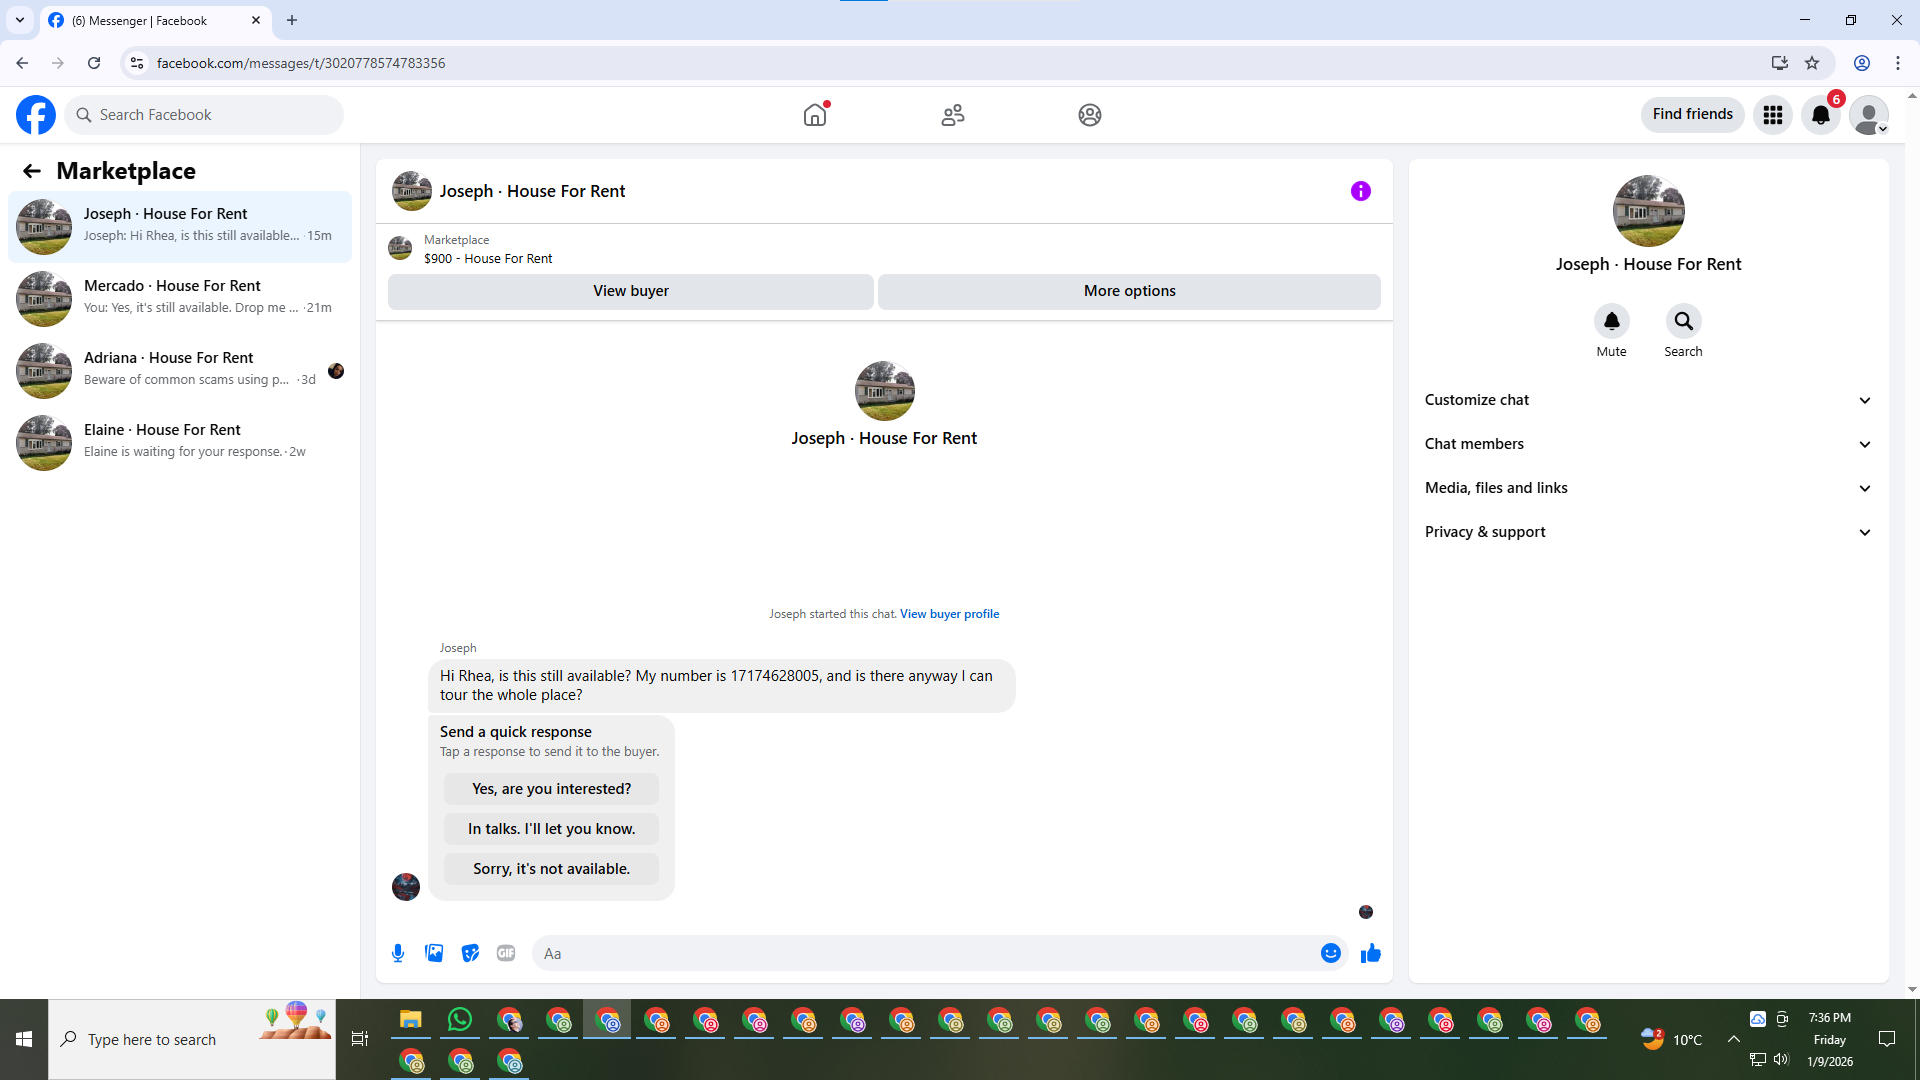Screen dimensions: 1920x1080
Task: Expand the Chat members section
Action: coord(1647,444)
